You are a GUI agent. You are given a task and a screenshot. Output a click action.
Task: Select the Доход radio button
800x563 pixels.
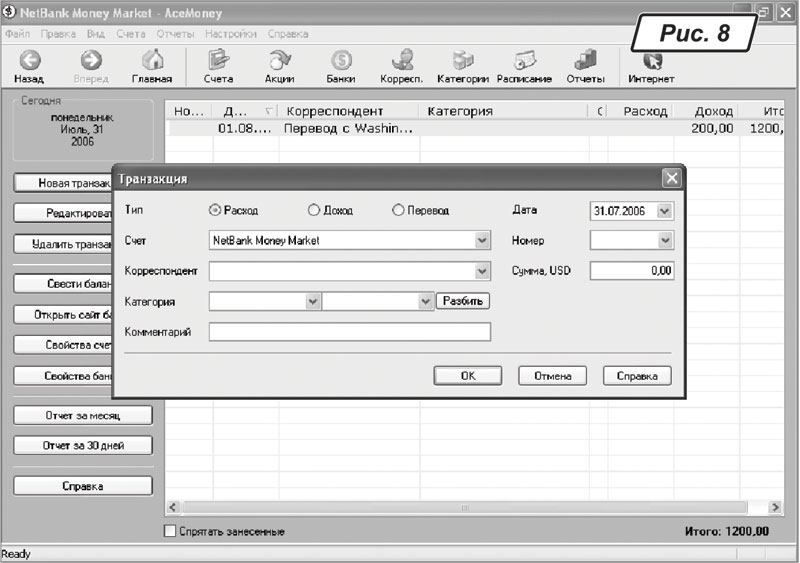coord(313,211)
